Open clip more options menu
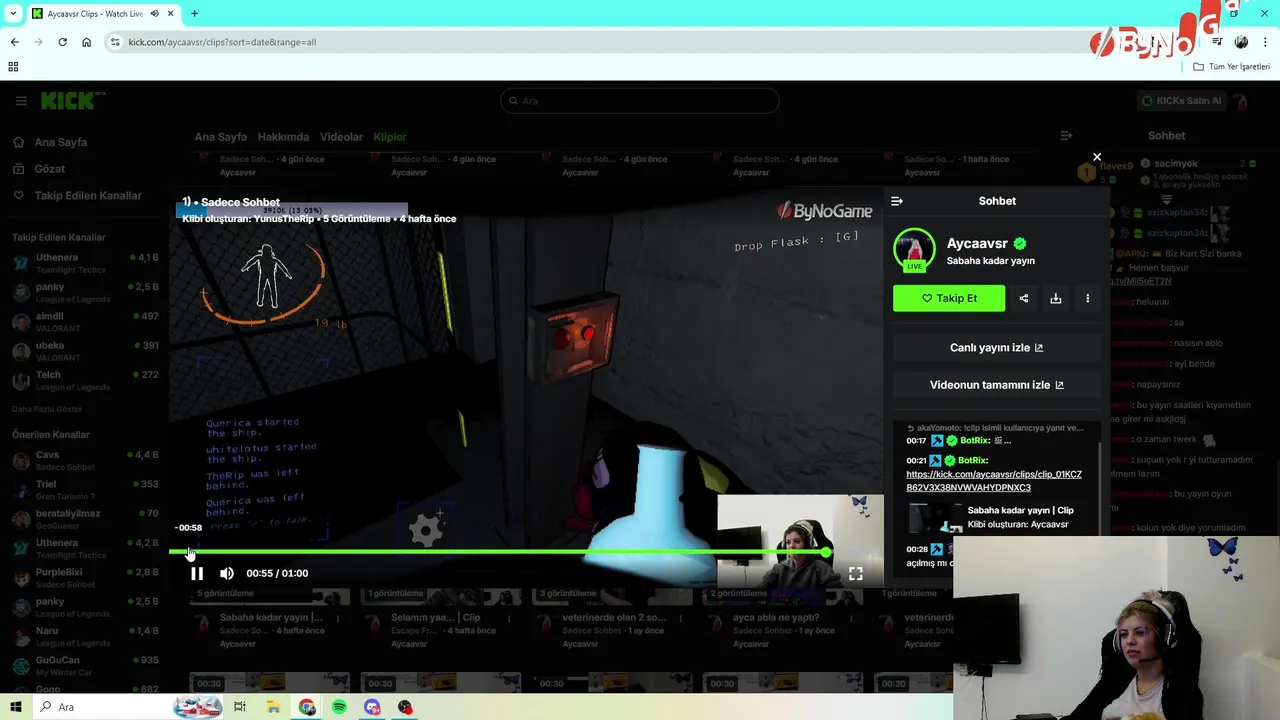The height and width of the screenshot is (720, 1280). (1088, 298)
